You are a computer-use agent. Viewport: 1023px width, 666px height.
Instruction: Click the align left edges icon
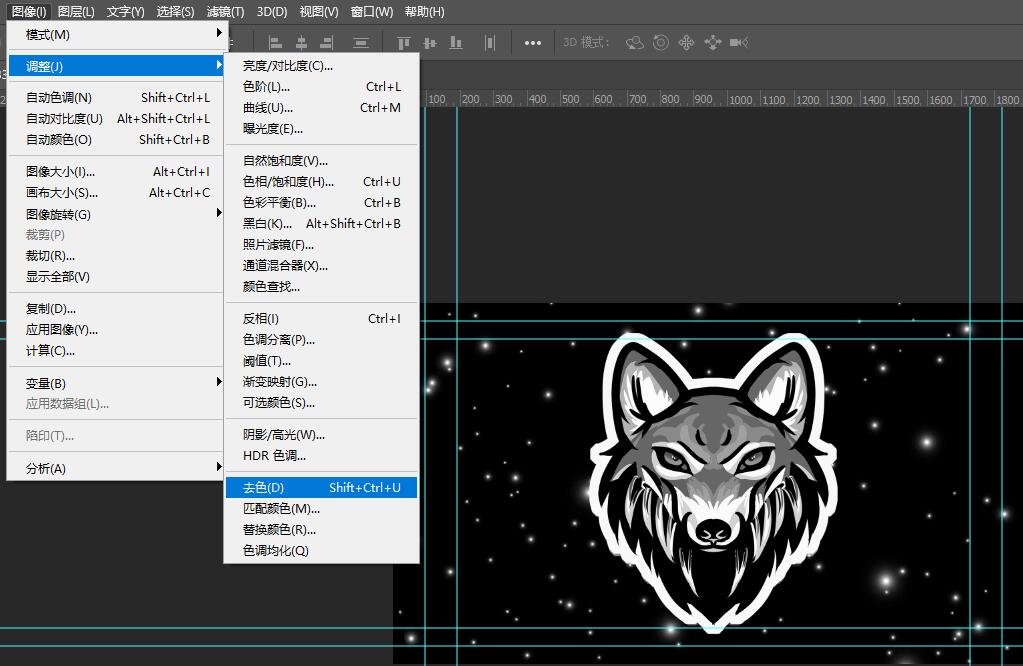[275, 43]
